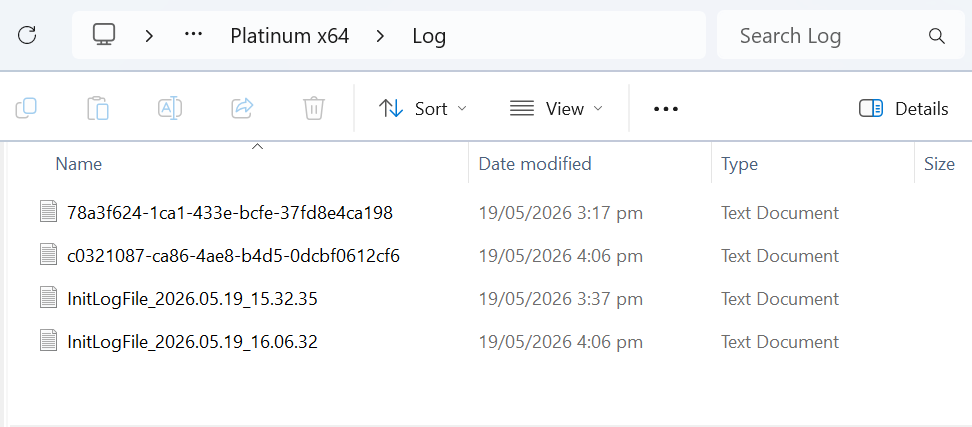Select the Copy toolbar icon

(x=26, y=108)
